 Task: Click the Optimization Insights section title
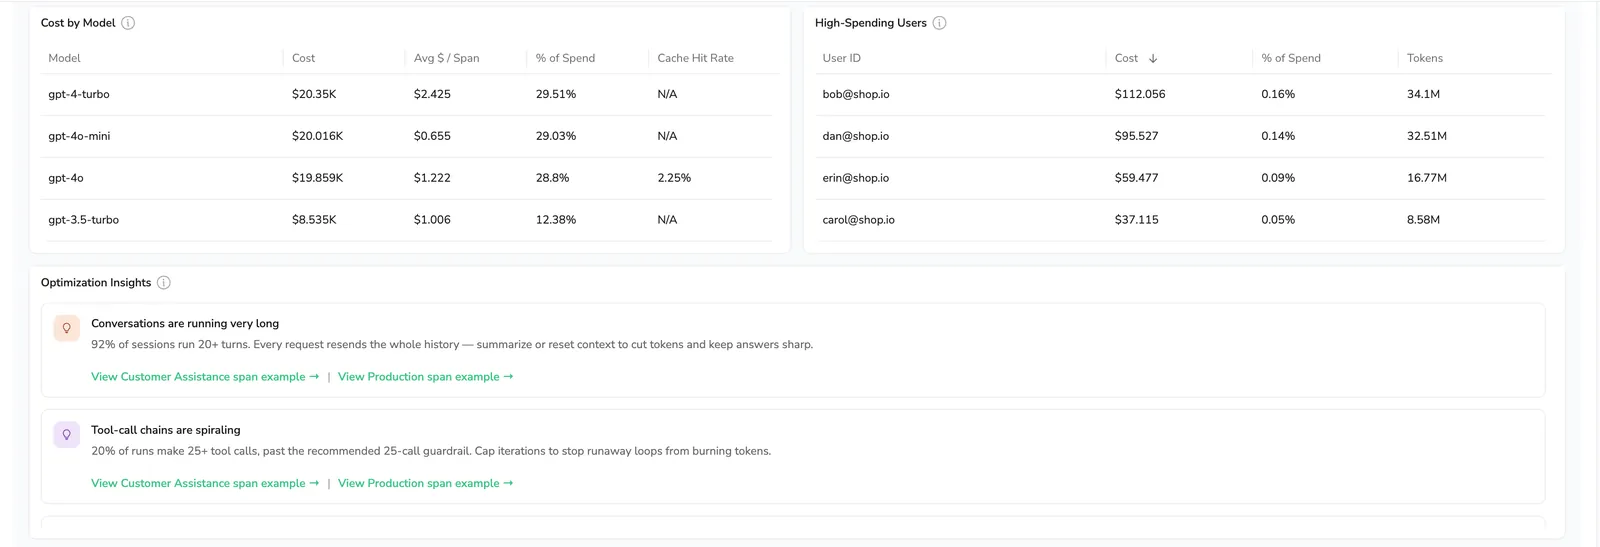coord(96,283)
